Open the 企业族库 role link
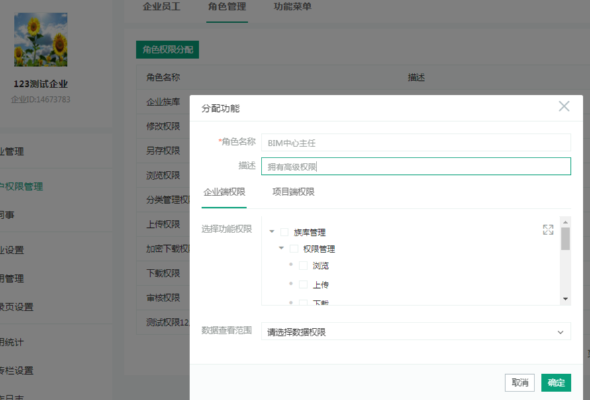590x400 pixels. [x=163, y=102]
